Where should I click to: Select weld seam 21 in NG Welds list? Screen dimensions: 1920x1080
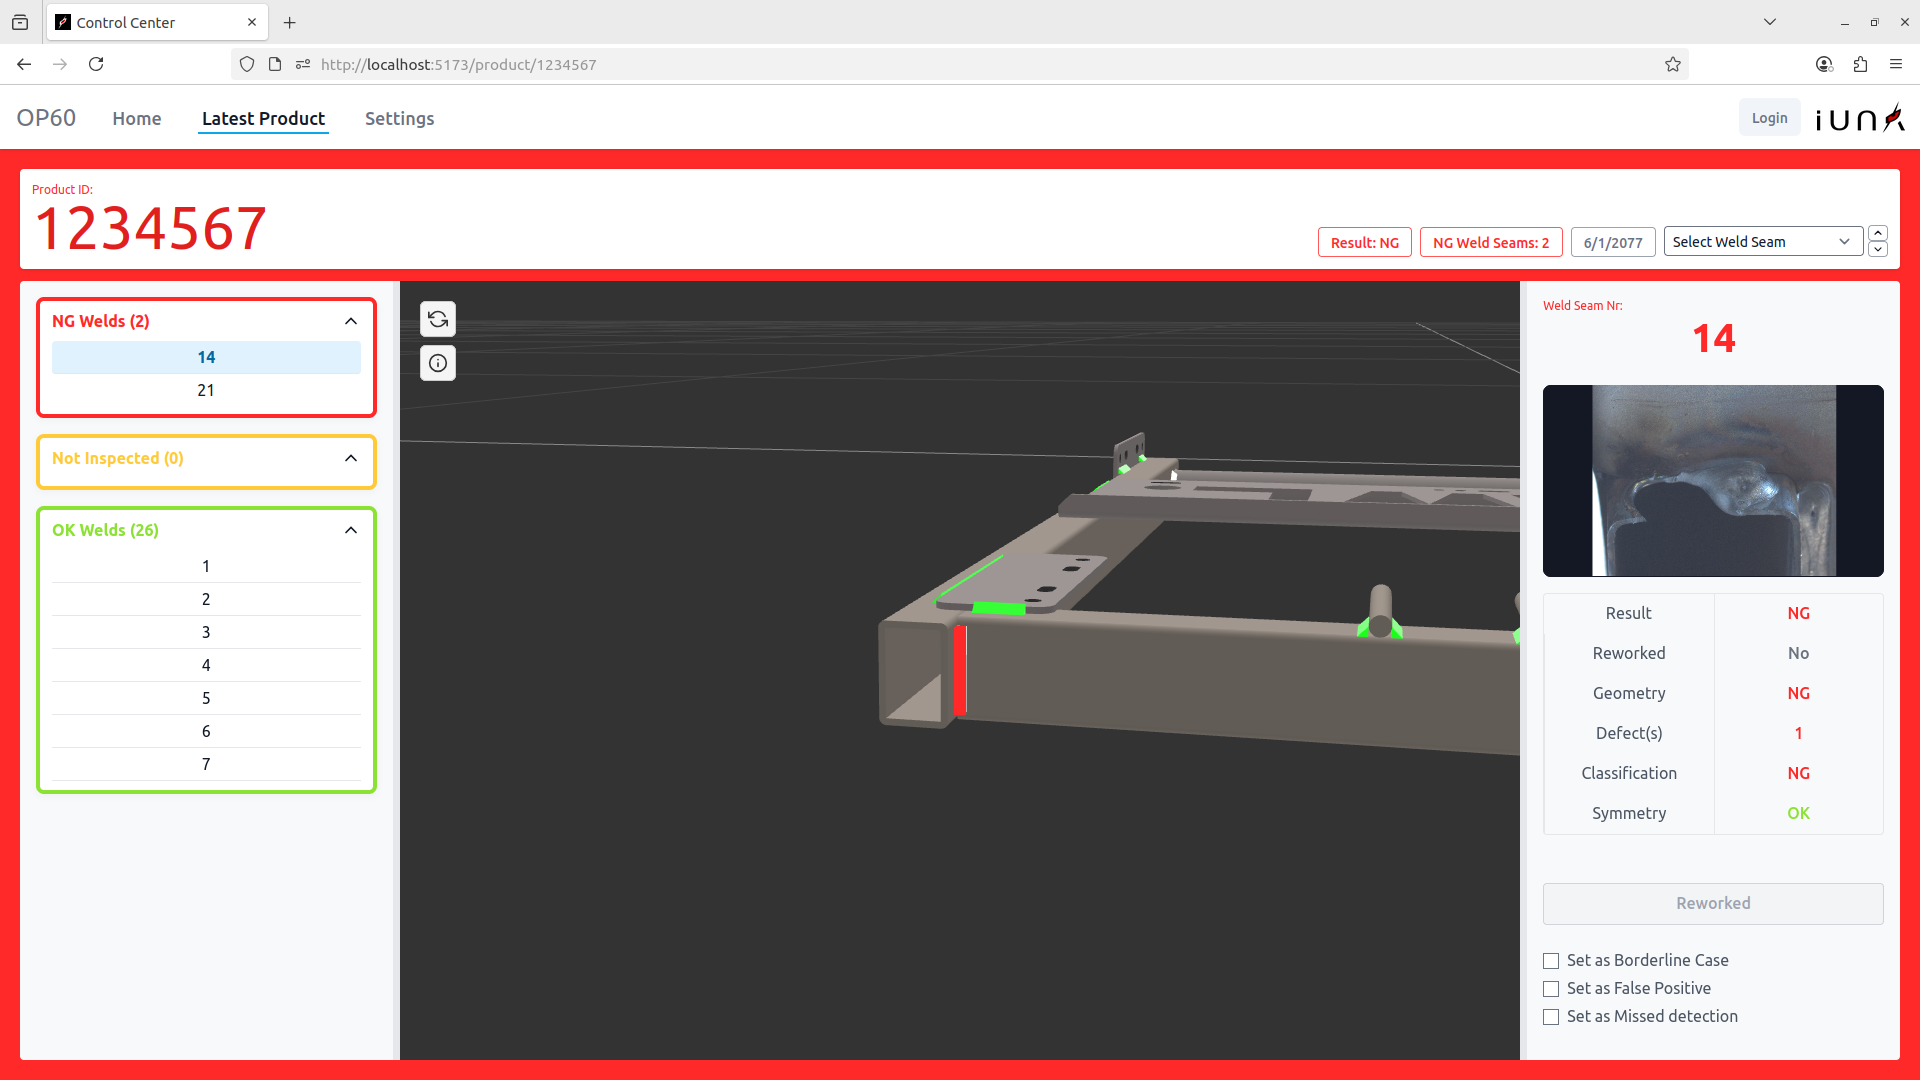tap(206, 390)
